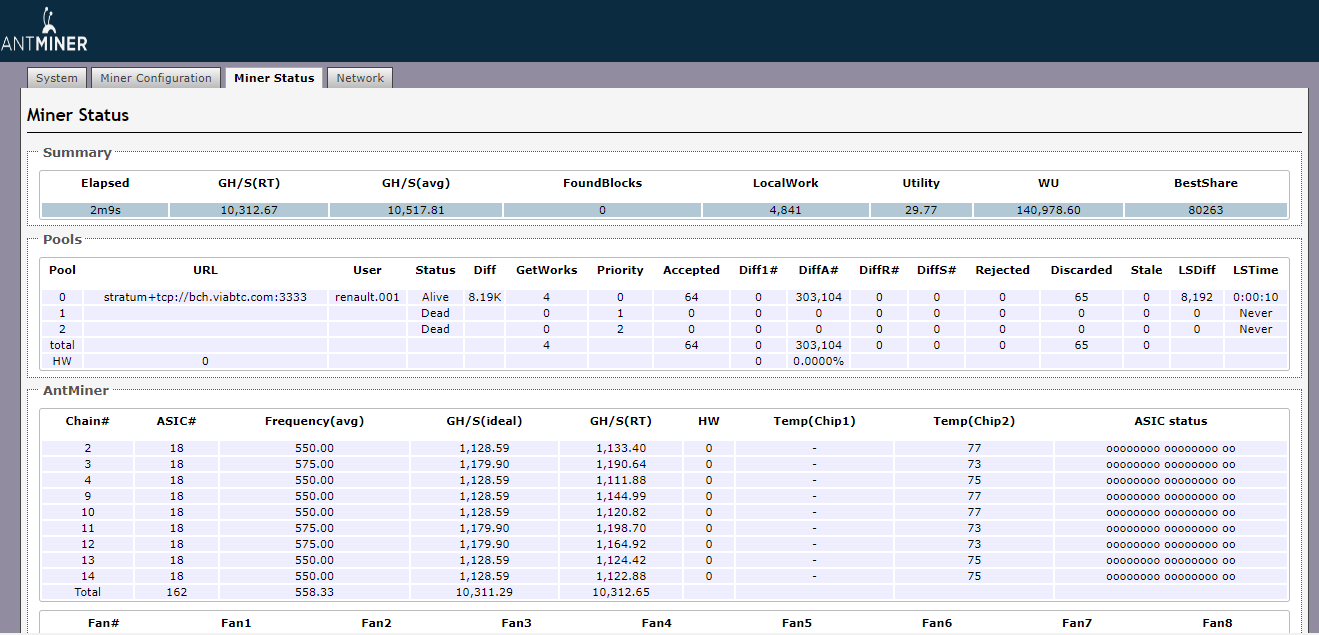This screenshot has width=1319, height=635.
Task: Select the pool URL stratum+tcp://bch.viabtc.com:3333
Action: (x=206, y=297)
